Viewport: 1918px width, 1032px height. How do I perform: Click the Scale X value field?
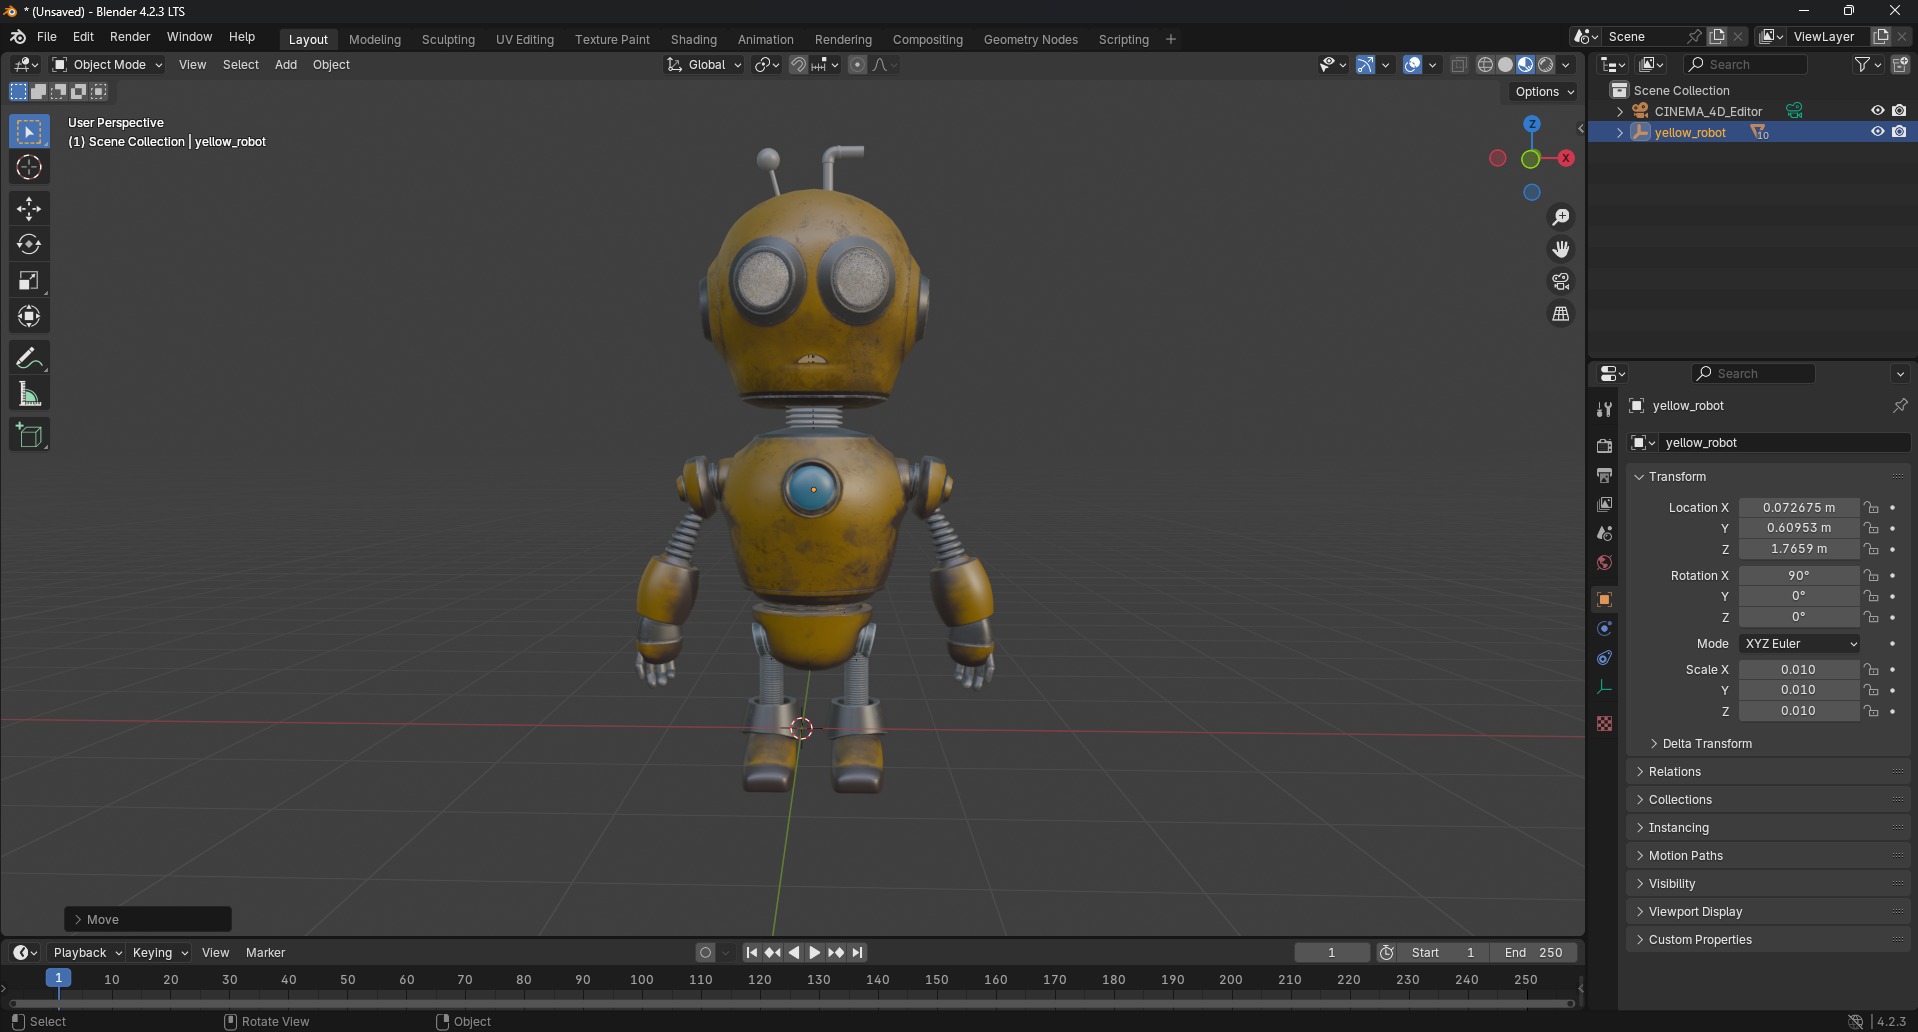pyautogui.click(x=1798, y=670)
